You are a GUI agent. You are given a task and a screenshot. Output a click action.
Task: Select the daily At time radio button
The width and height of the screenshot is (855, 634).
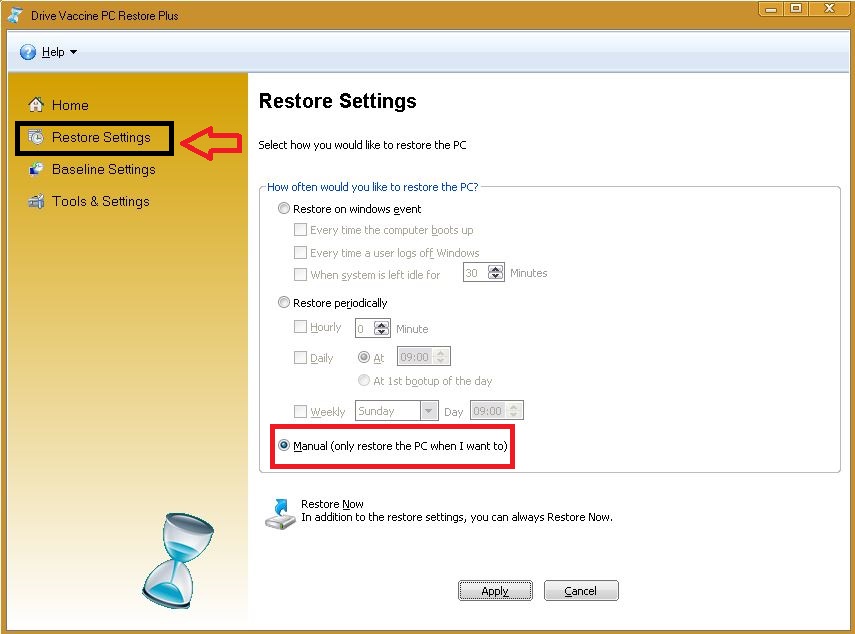click(364, 357)
